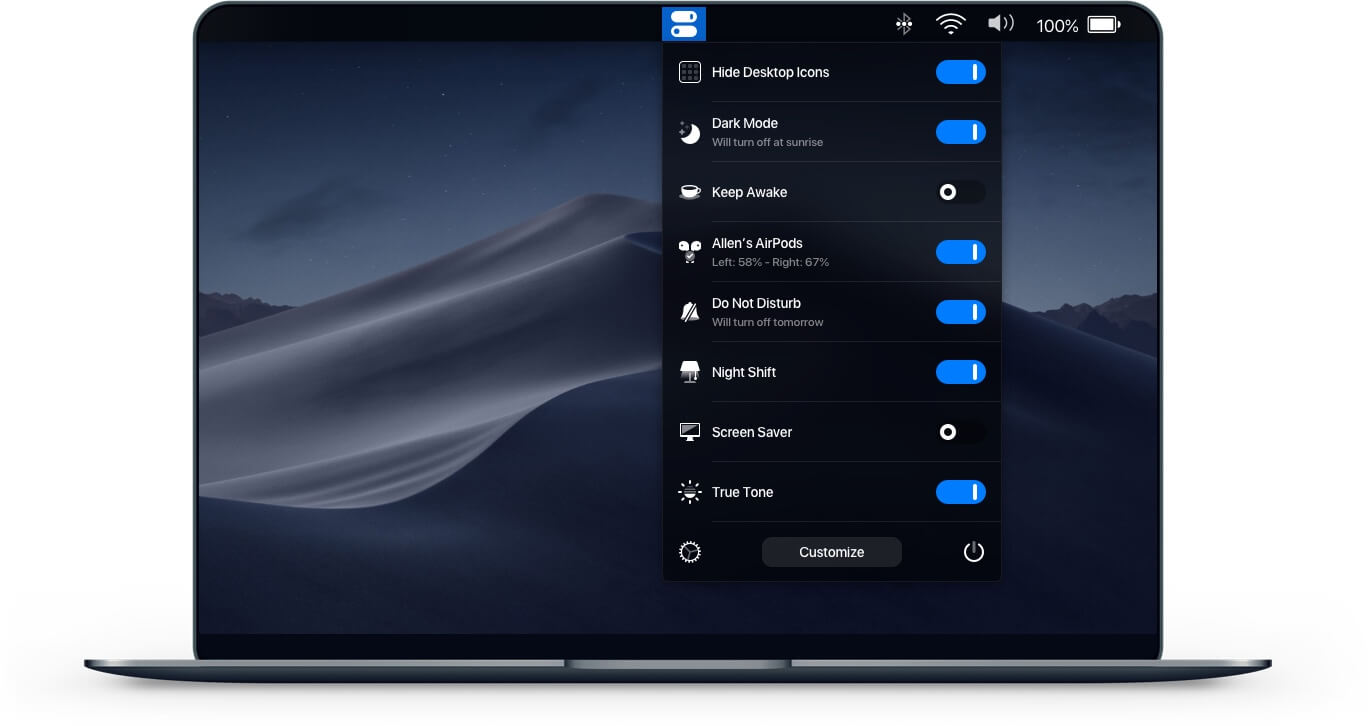Enable the Keep Awake switch
Screen dimensions: 1368x726
(x=960, y=192)
